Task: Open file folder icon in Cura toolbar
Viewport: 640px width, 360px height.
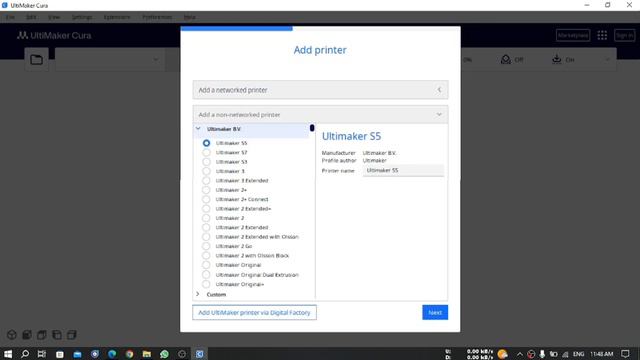Action: click(36, 60)
